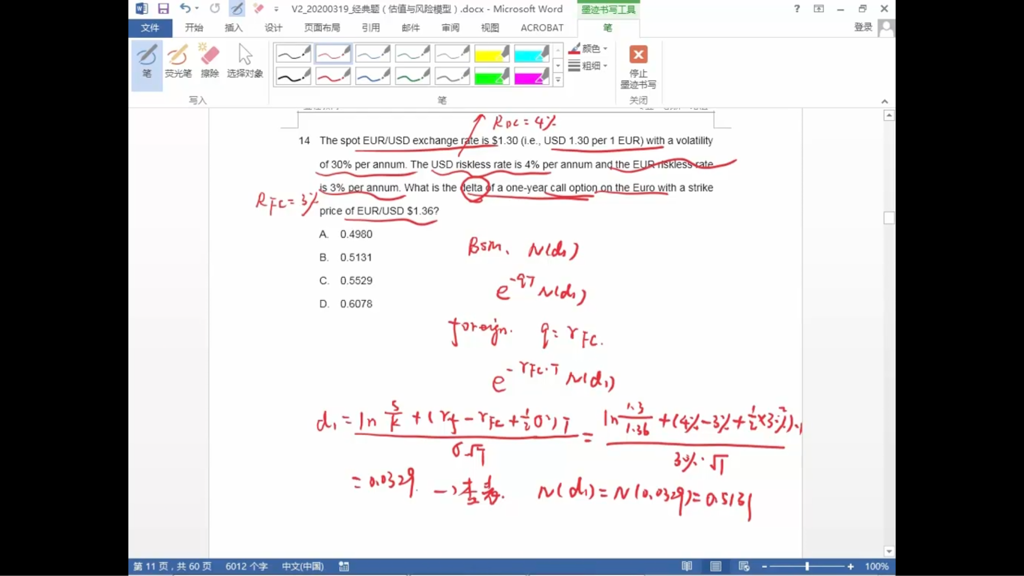Viewport: 1024px width, 576px height.
Task: Redo the last action
Action: pos(215,8)
